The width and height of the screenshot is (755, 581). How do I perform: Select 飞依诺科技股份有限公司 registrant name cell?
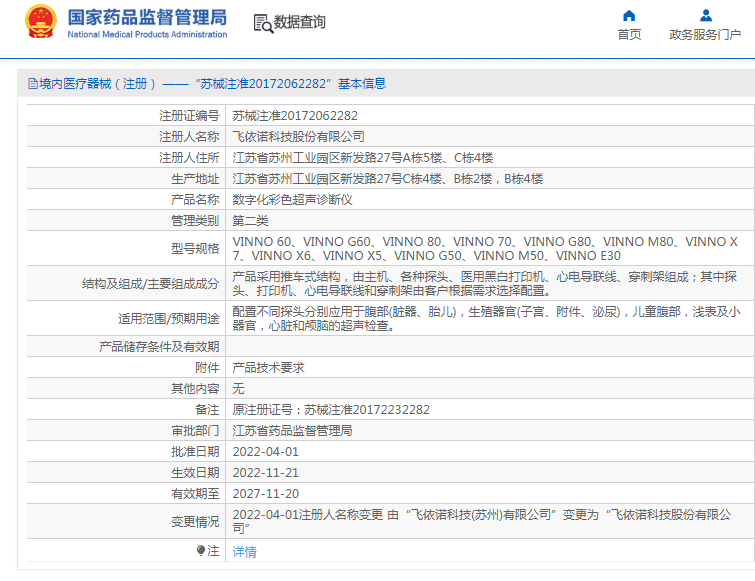point(490,137)
